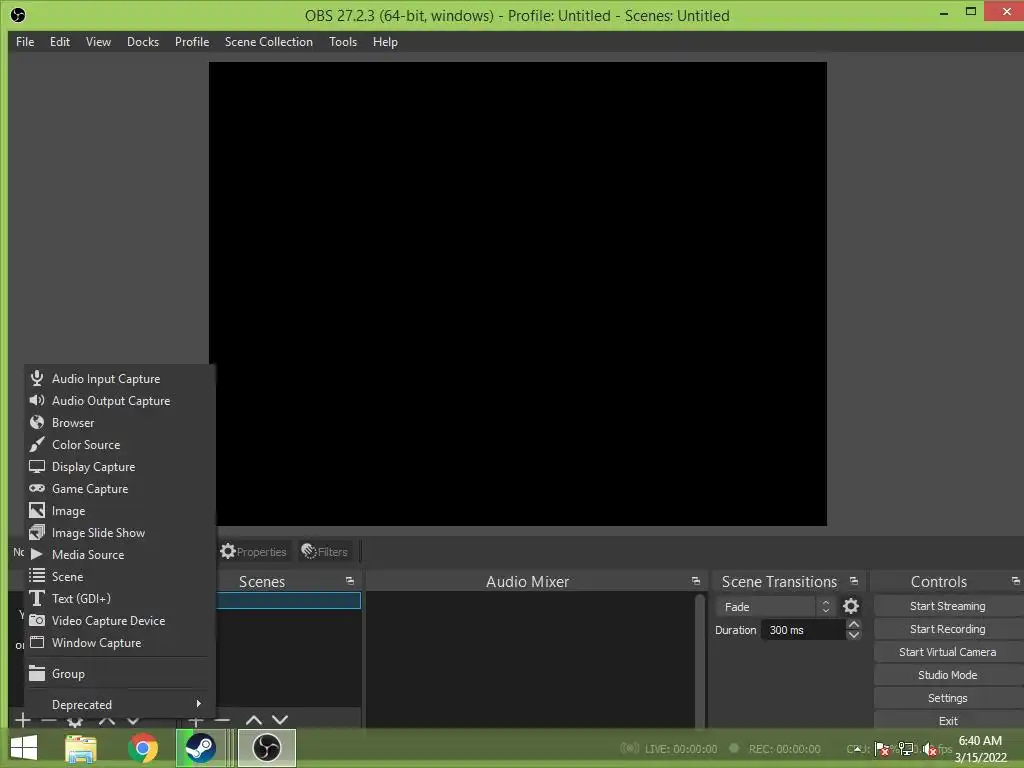
Task: Click Start Recording
Action: 948,629
